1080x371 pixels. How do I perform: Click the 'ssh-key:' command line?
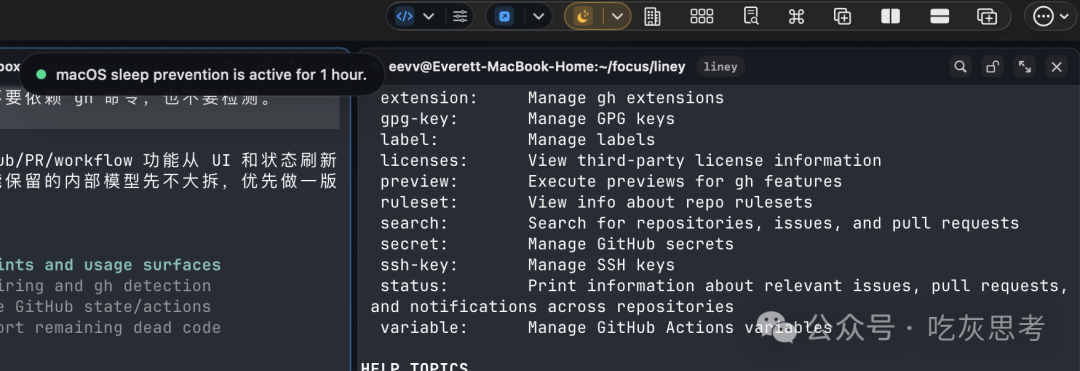(x=528, y=265)
